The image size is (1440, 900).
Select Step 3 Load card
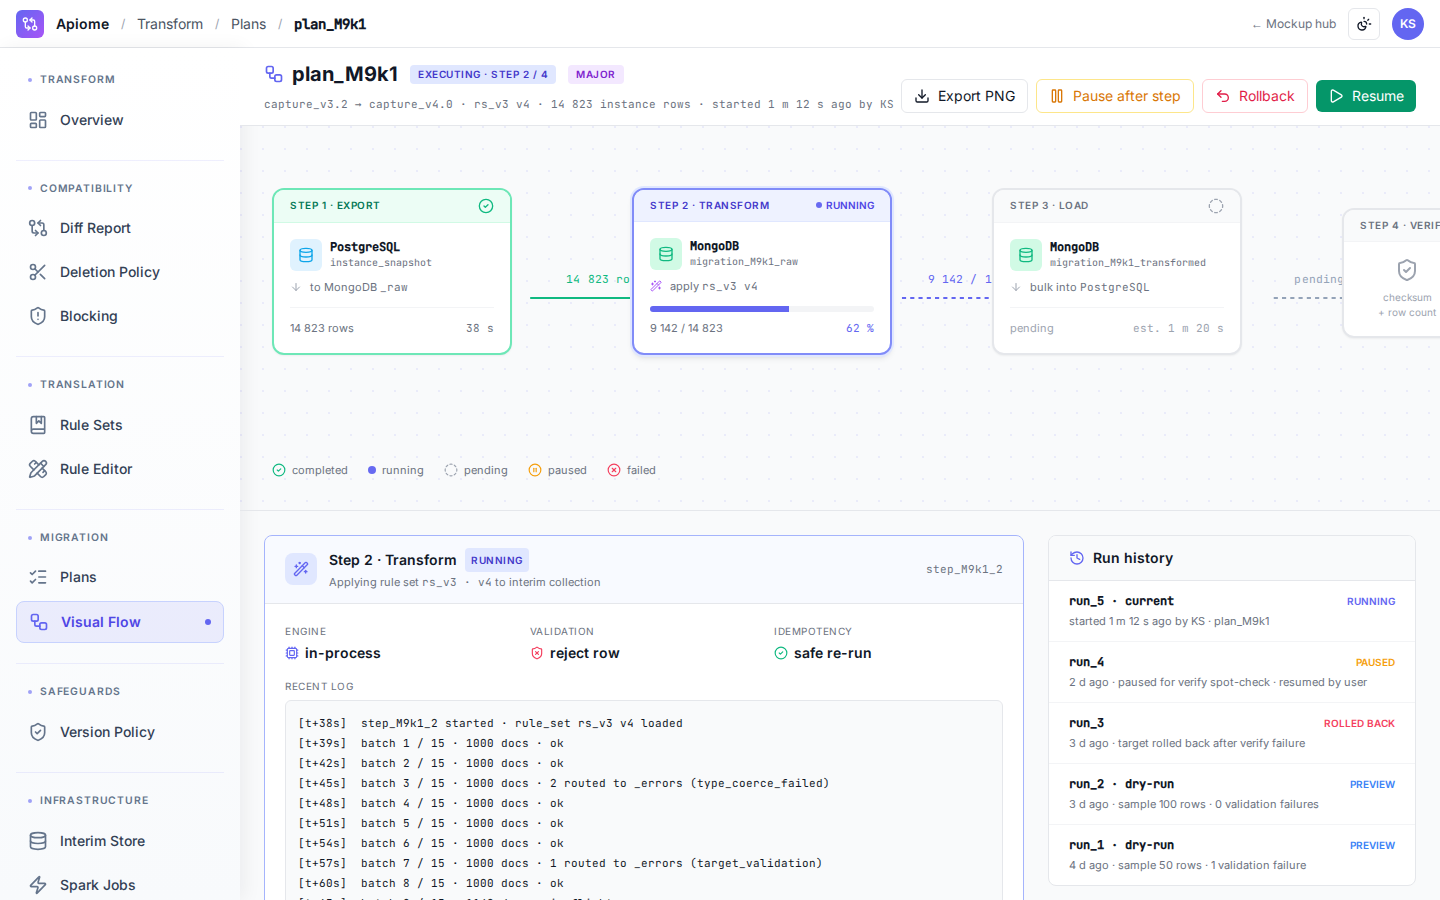pos(1117,272)
